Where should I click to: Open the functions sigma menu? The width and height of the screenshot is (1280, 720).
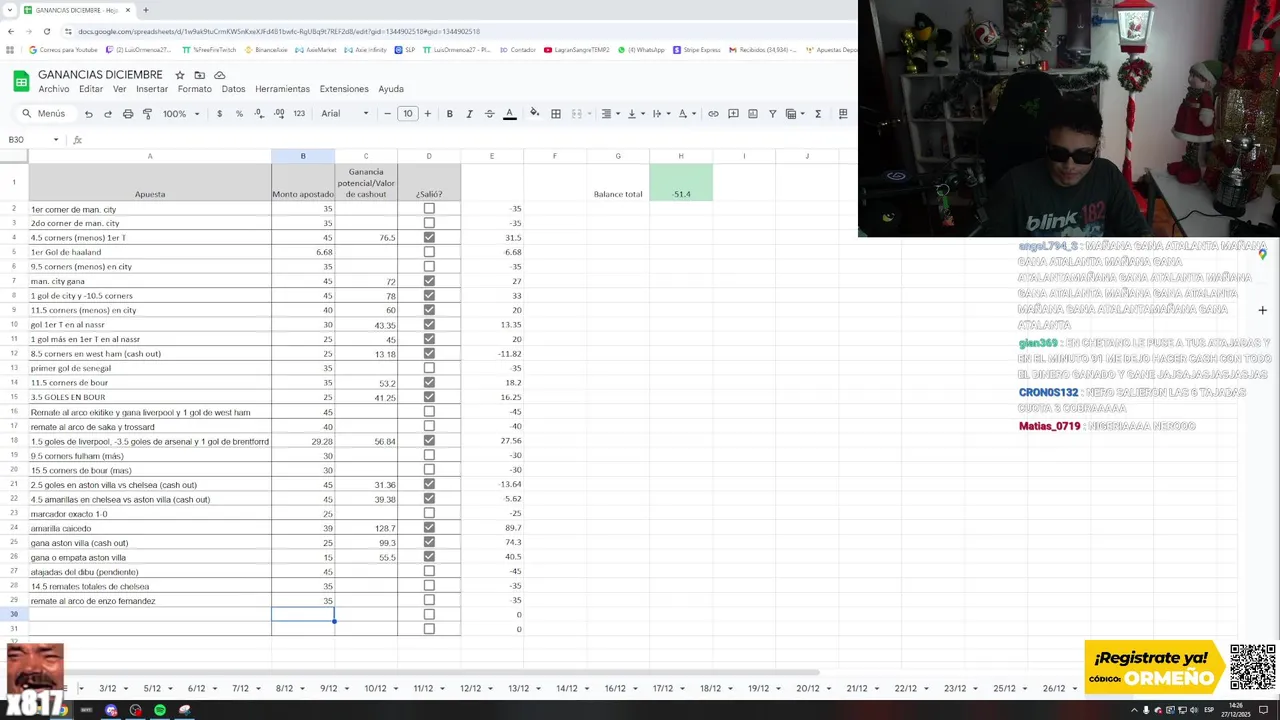pyautogui.click(x=818, y=114)
